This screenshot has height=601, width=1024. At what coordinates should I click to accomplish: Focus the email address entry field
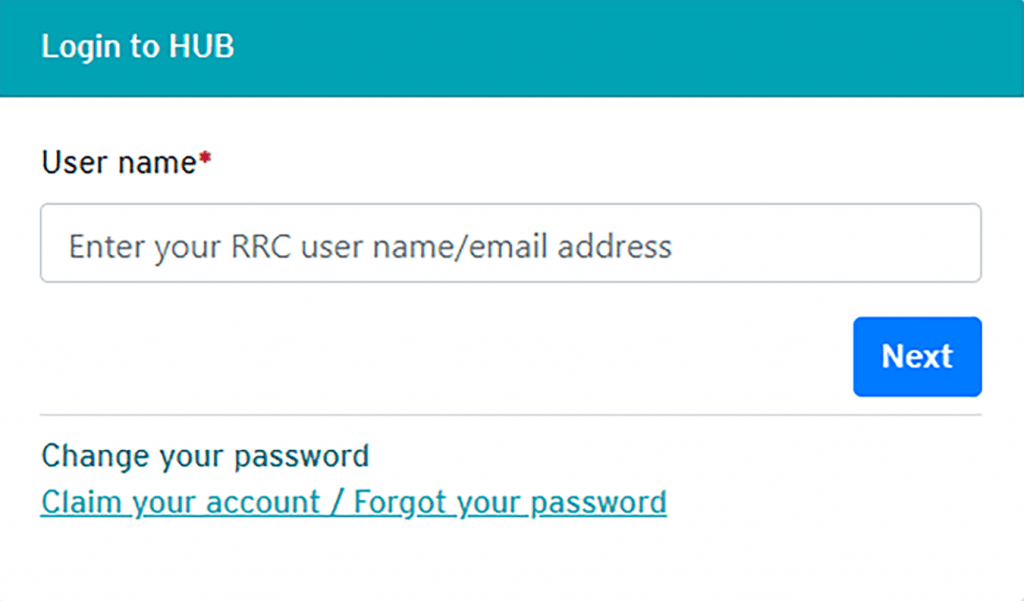tap(511, 243)
